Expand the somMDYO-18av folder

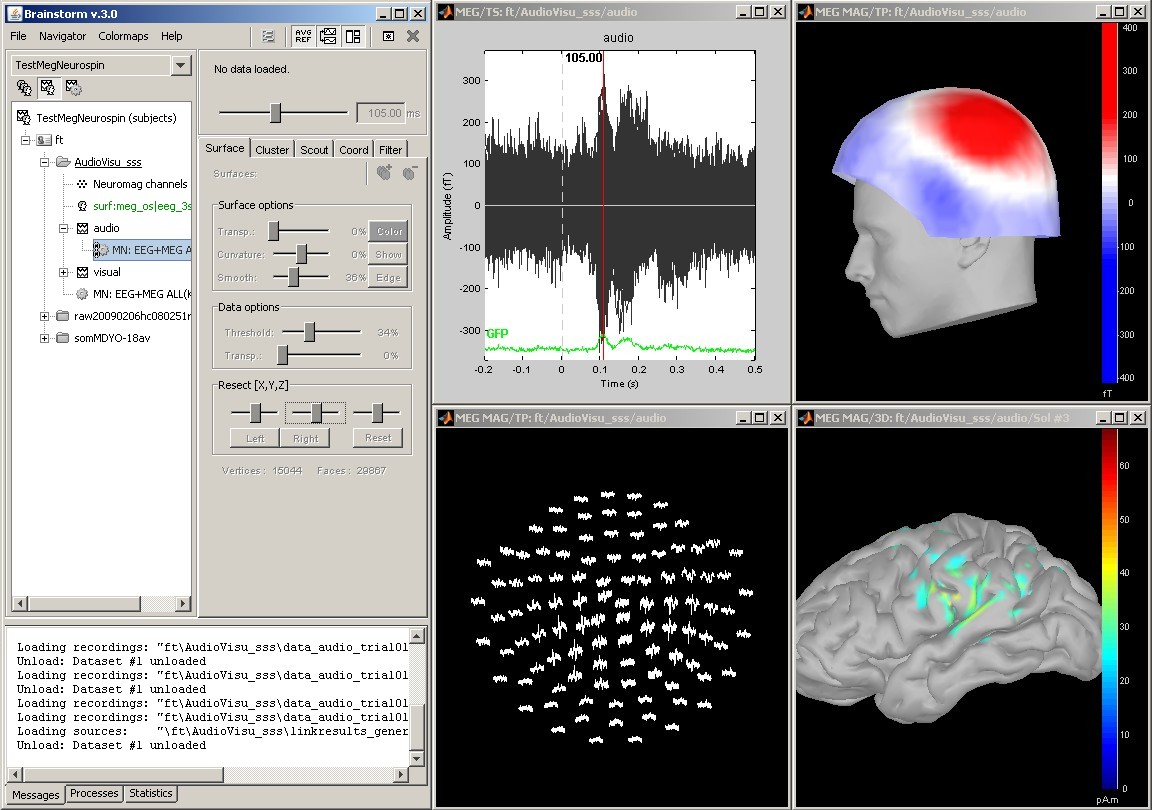click(44, 338)
